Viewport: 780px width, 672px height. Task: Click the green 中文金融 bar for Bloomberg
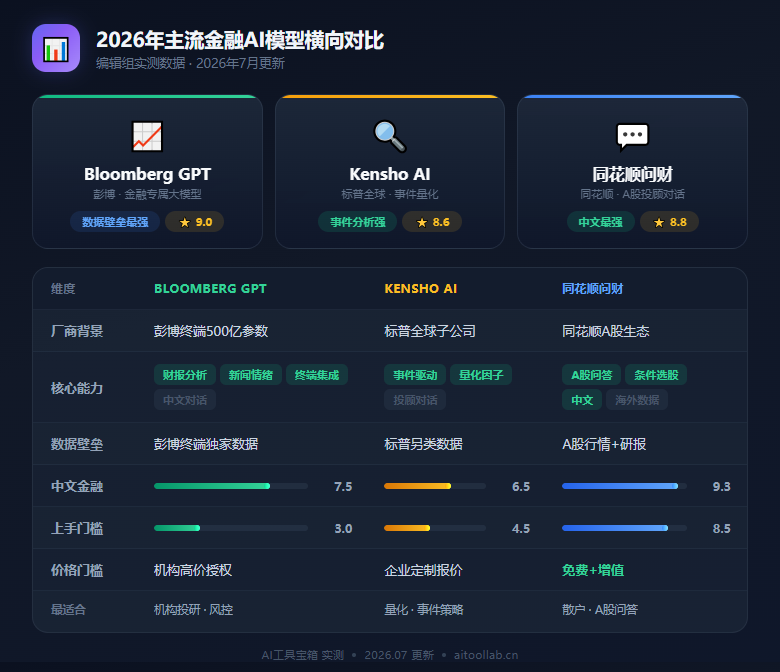(212, 486)
